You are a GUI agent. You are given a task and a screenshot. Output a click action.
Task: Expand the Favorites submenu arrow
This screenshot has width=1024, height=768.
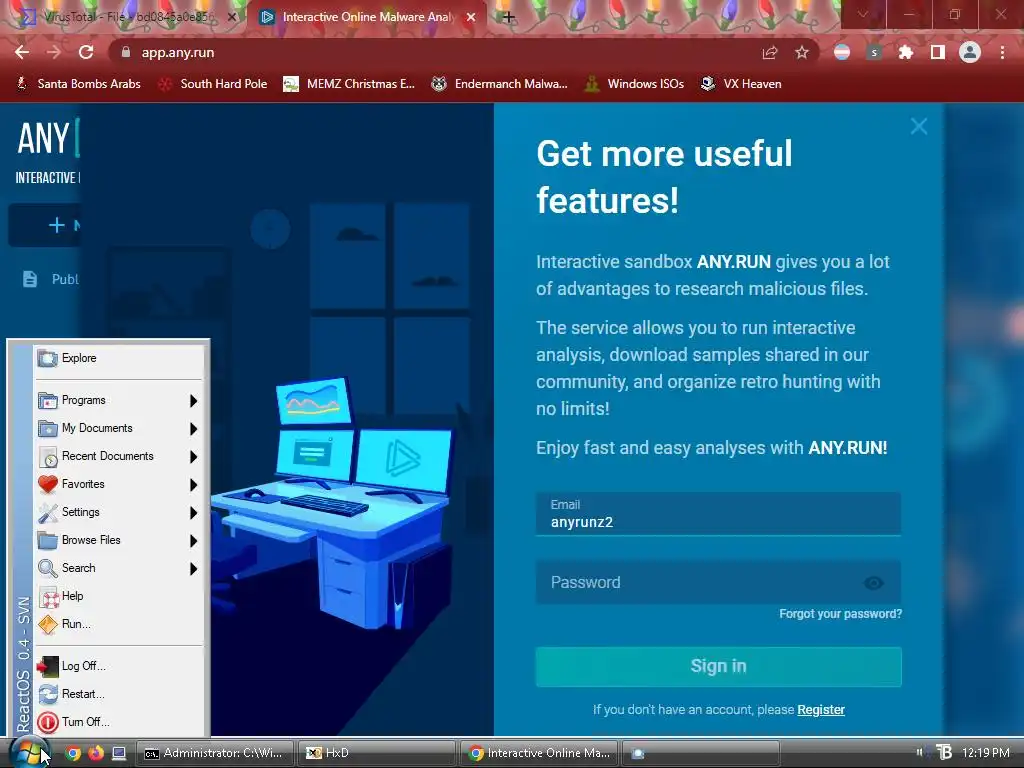pyautogui.click(x=193, y=485)
